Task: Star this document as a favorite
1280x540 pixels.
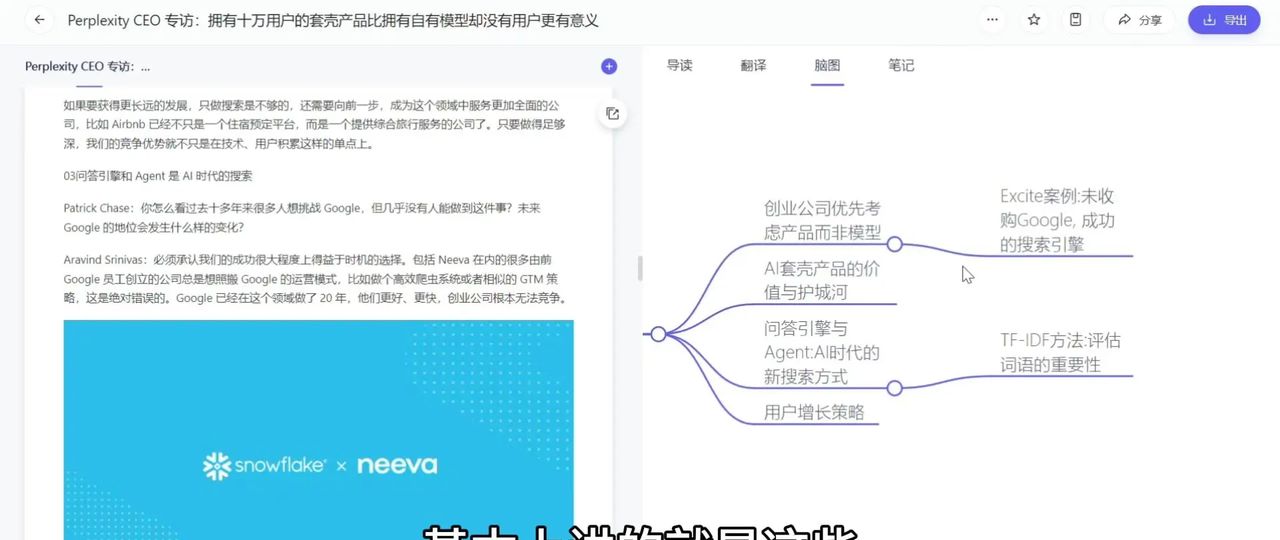Action: (x=1034, y=20)
